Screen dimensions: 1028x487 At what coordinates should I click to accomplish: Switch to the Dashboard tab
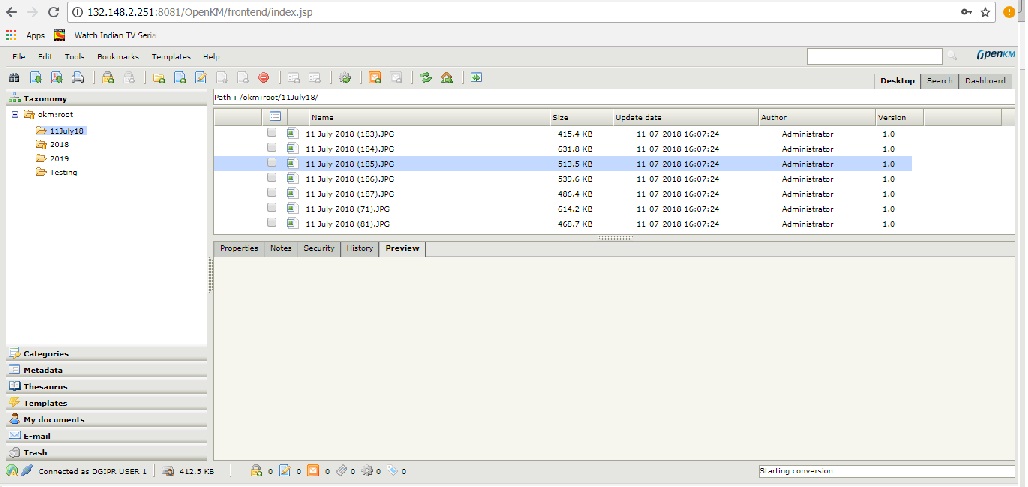pos(985,80)
